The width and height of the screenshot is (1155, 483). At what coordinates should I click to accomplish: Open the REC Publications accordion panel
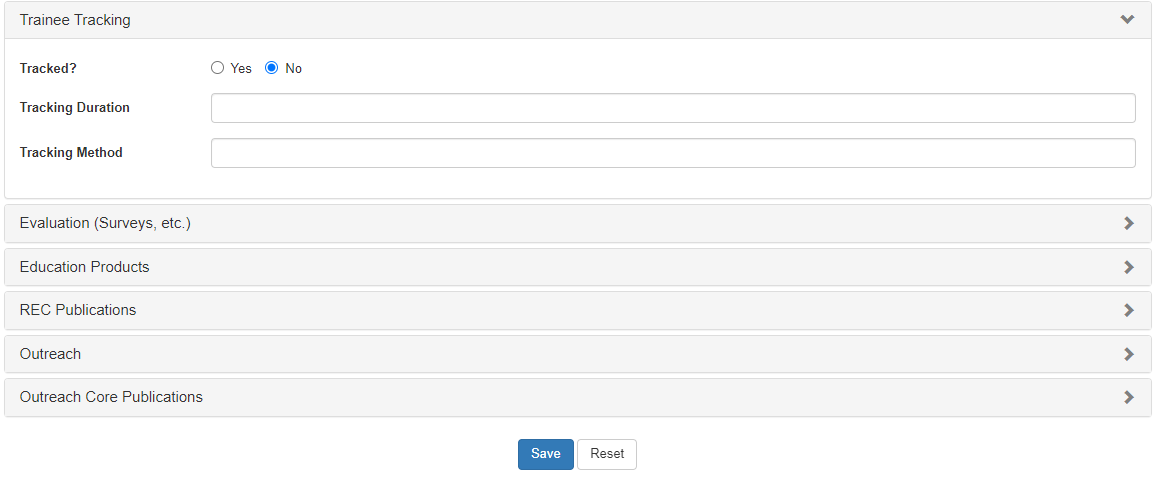78,310
